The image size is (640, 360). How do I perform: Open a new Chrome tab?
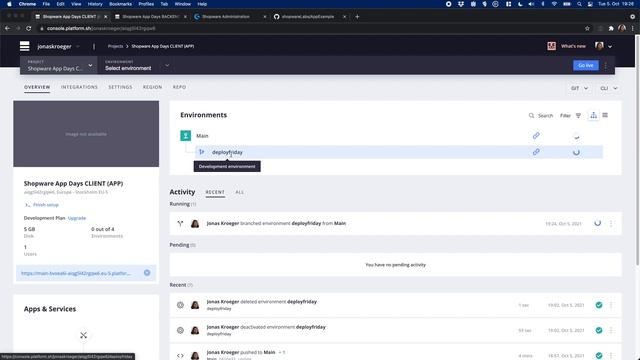[357, 17]
